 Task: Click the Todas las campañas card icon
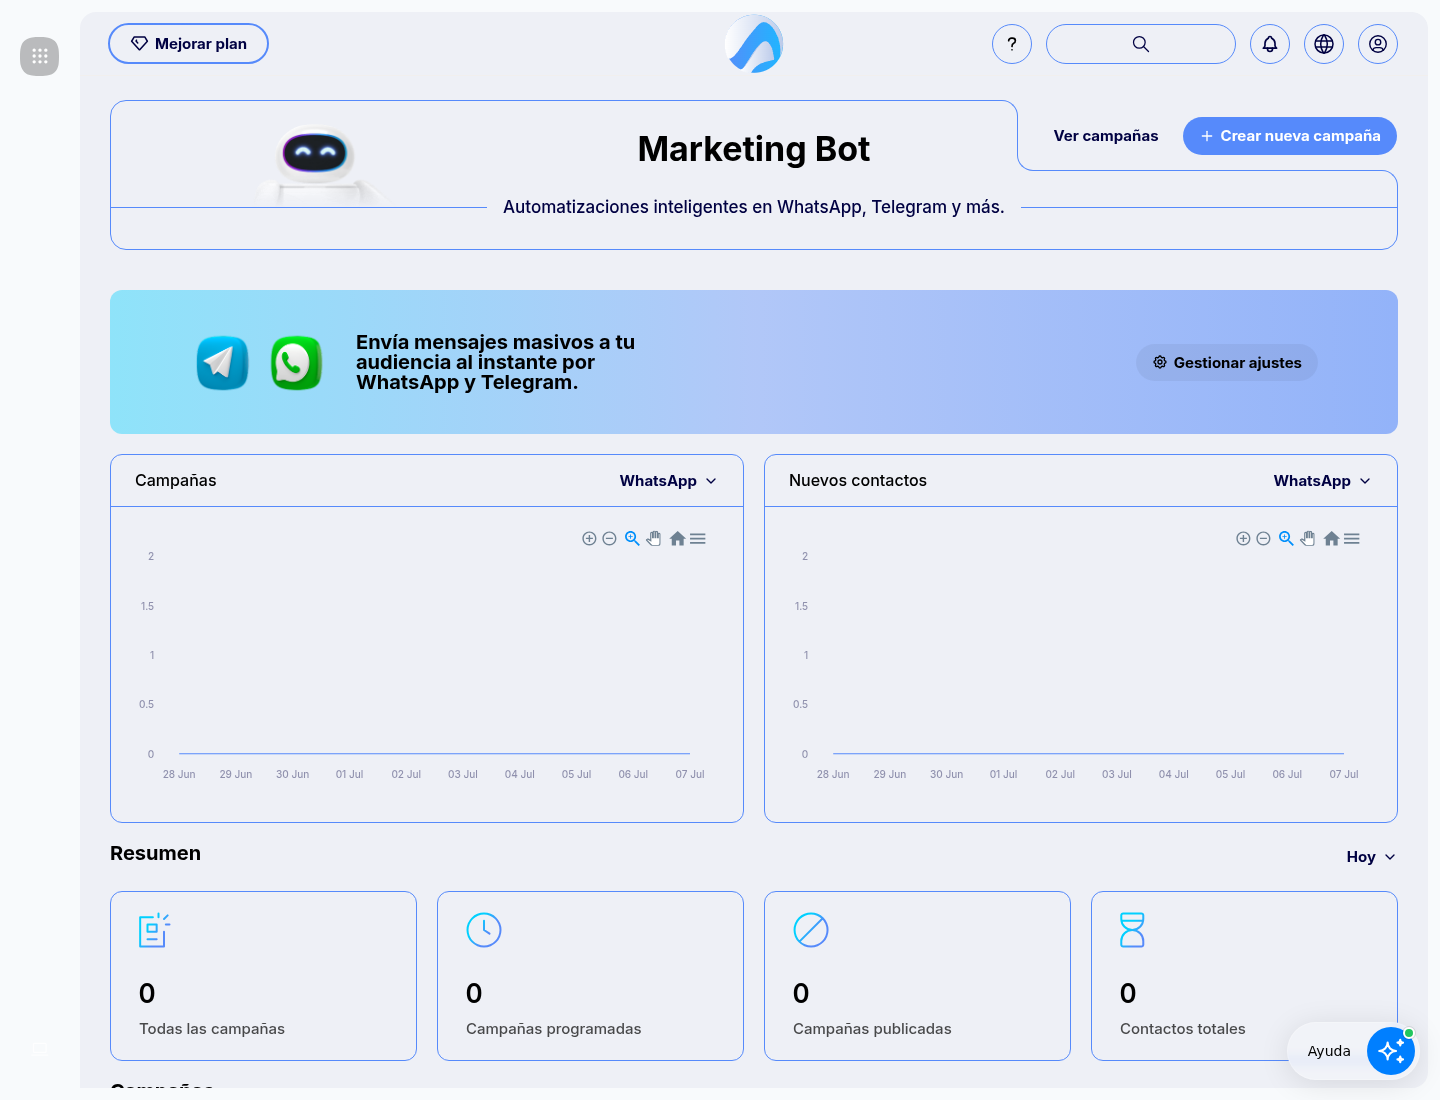154,930
